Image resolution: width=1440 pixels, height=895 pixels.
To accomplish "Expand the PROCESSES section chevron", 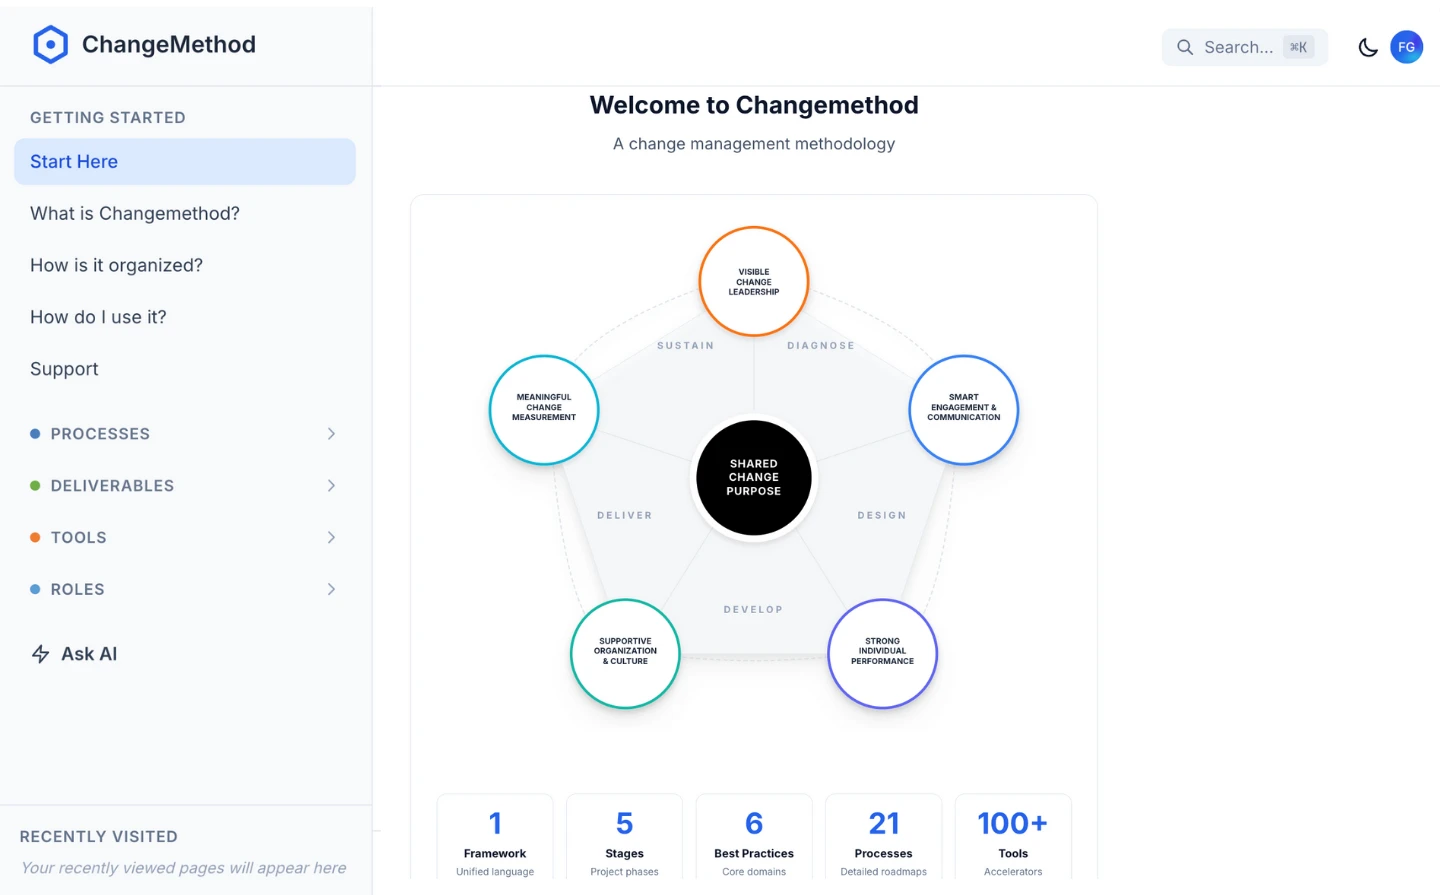I will pyautogui.click(x=331, y=434).
